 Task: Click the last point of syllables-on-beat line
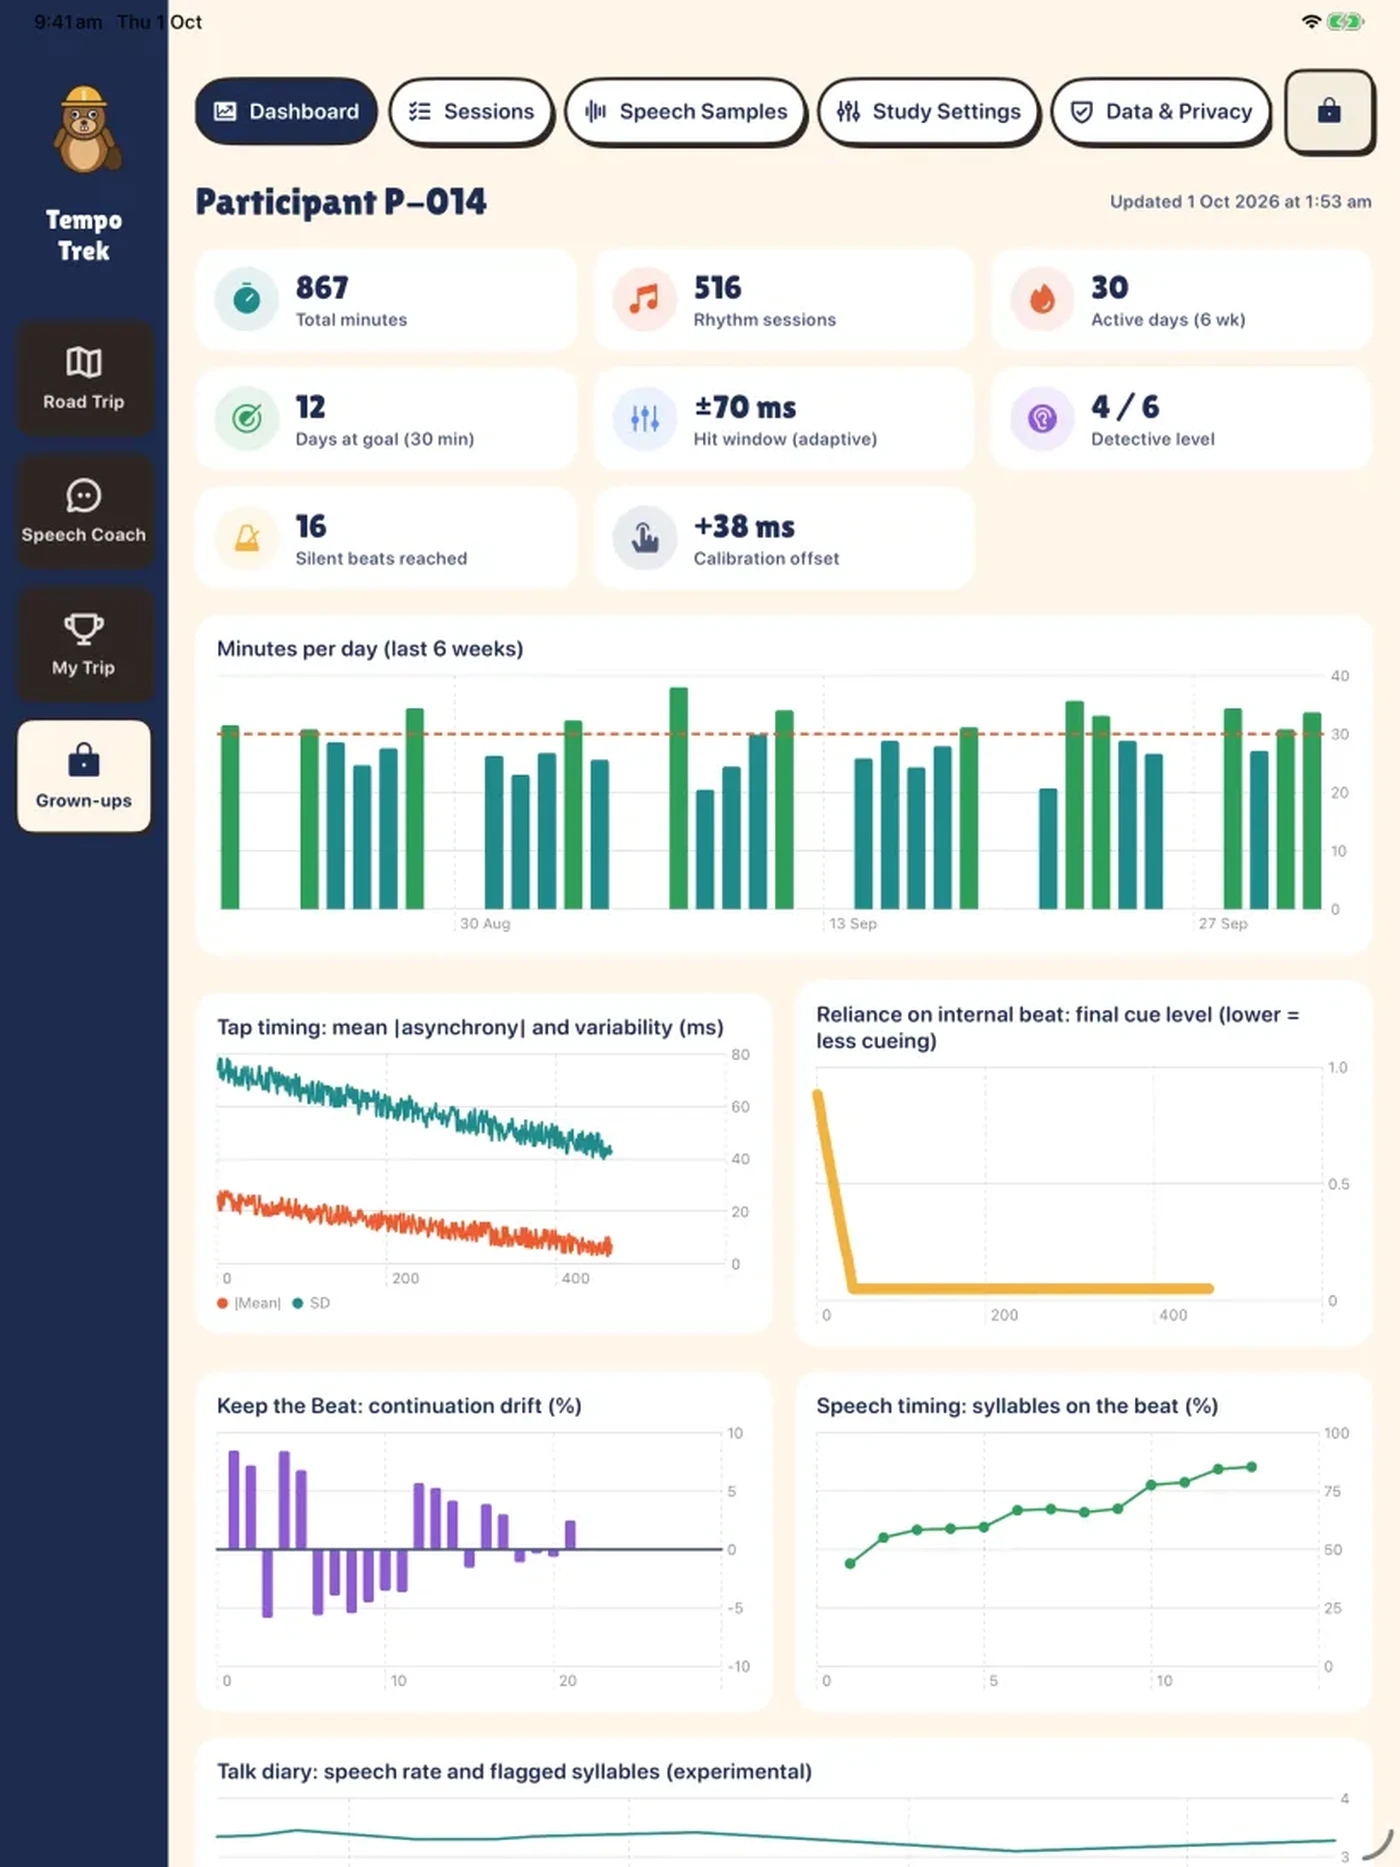coord(1251,1467)
